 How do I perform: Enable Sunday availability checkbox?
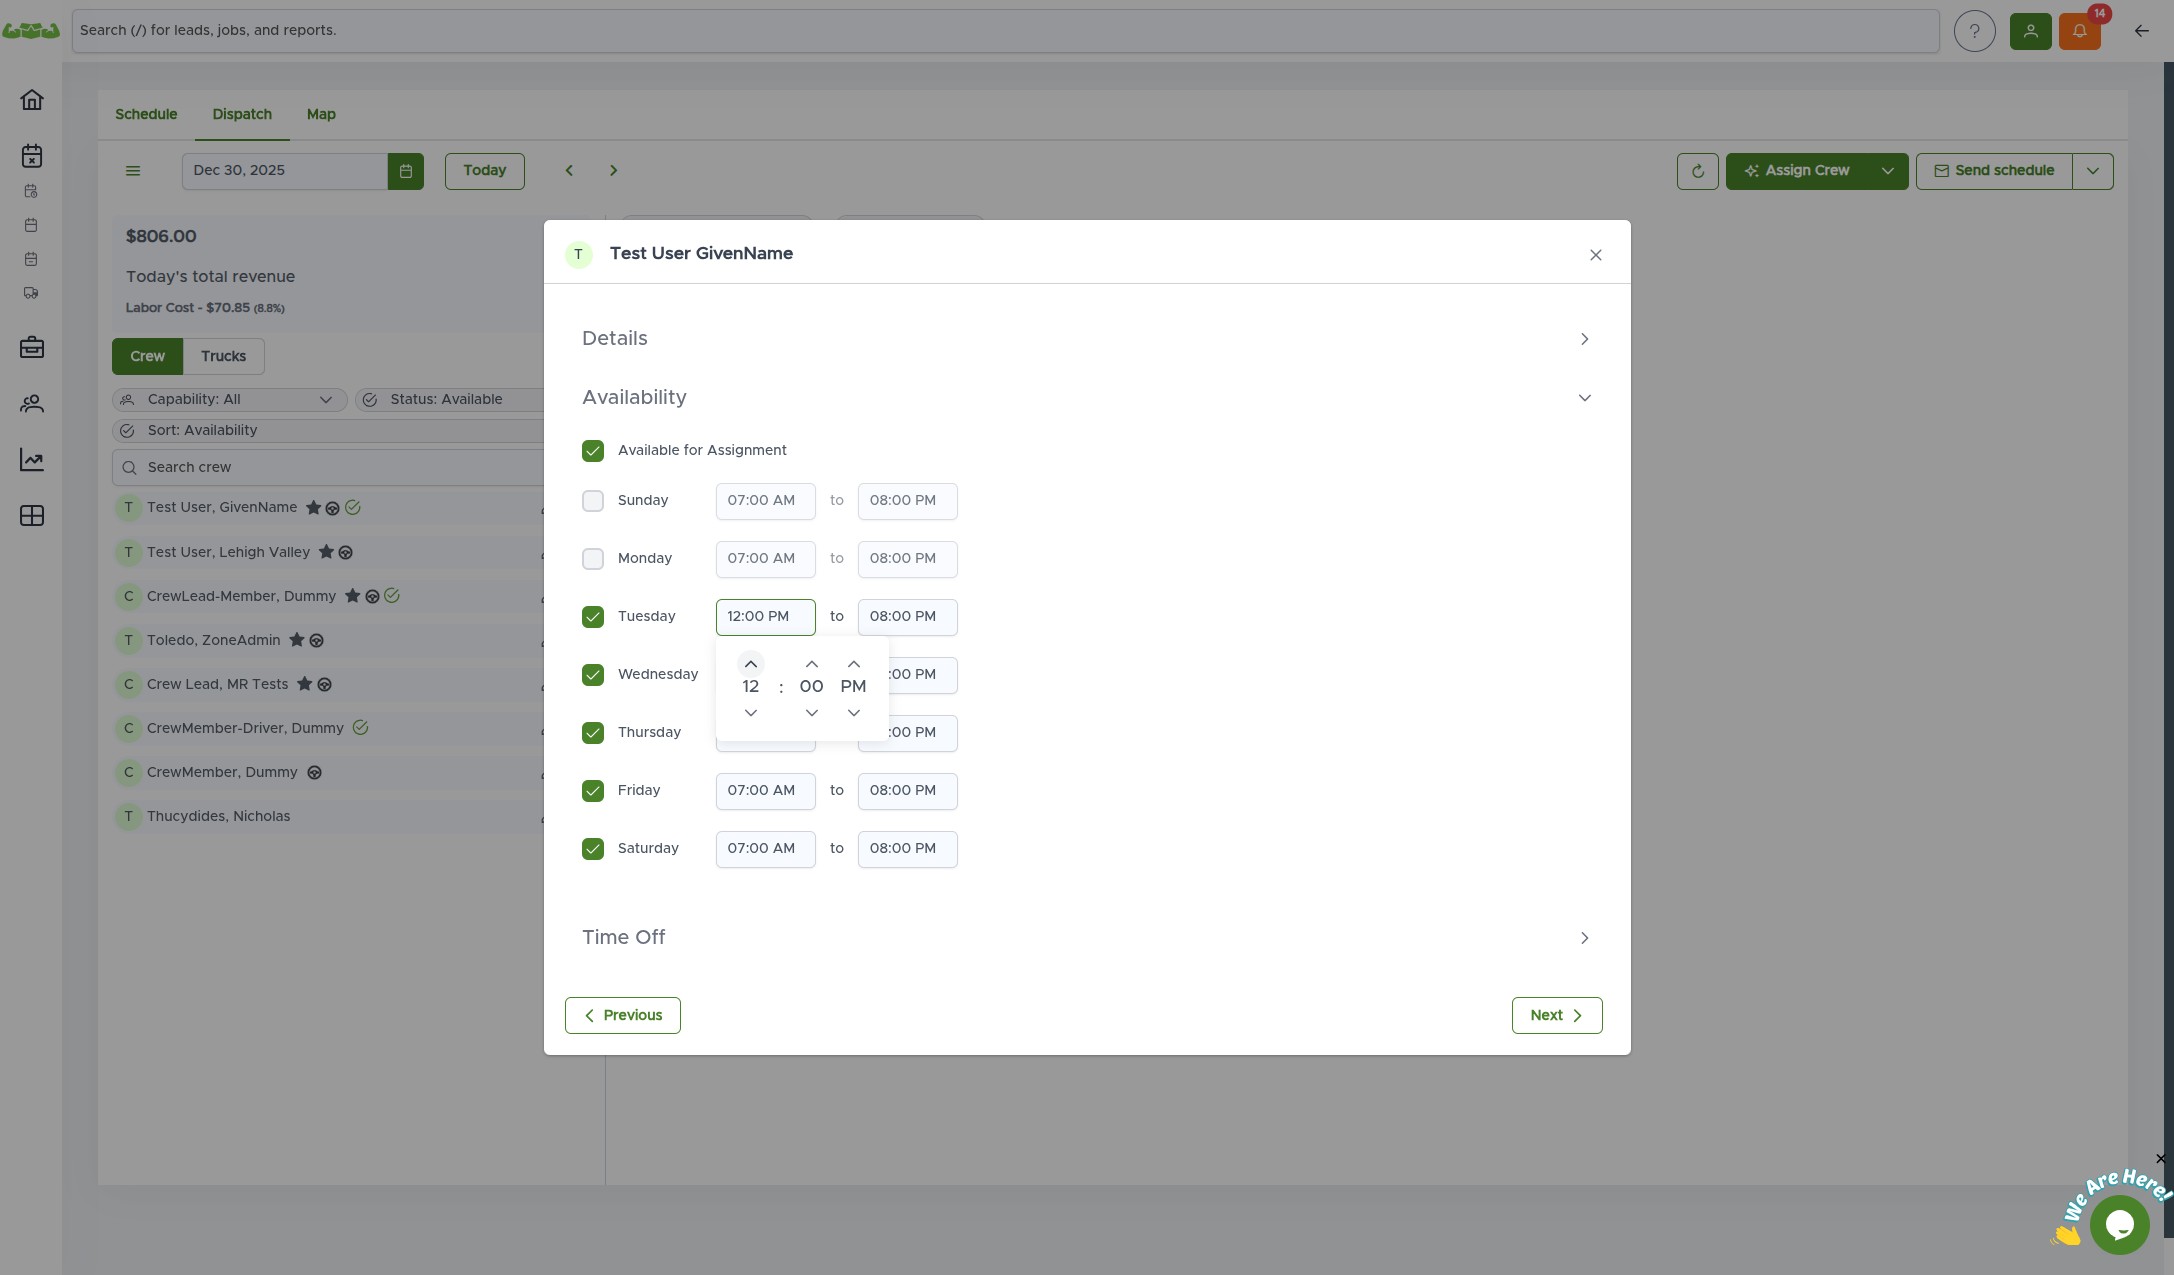[x=593, y=501]
